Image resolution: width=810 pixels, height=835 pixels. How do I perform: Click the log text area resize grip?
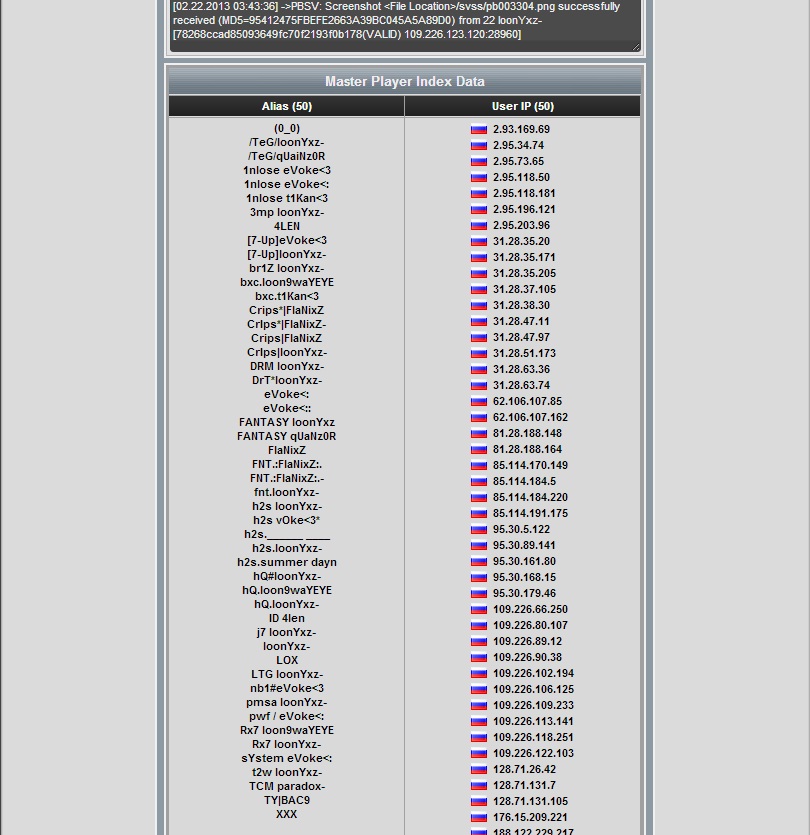click(636, 47)
